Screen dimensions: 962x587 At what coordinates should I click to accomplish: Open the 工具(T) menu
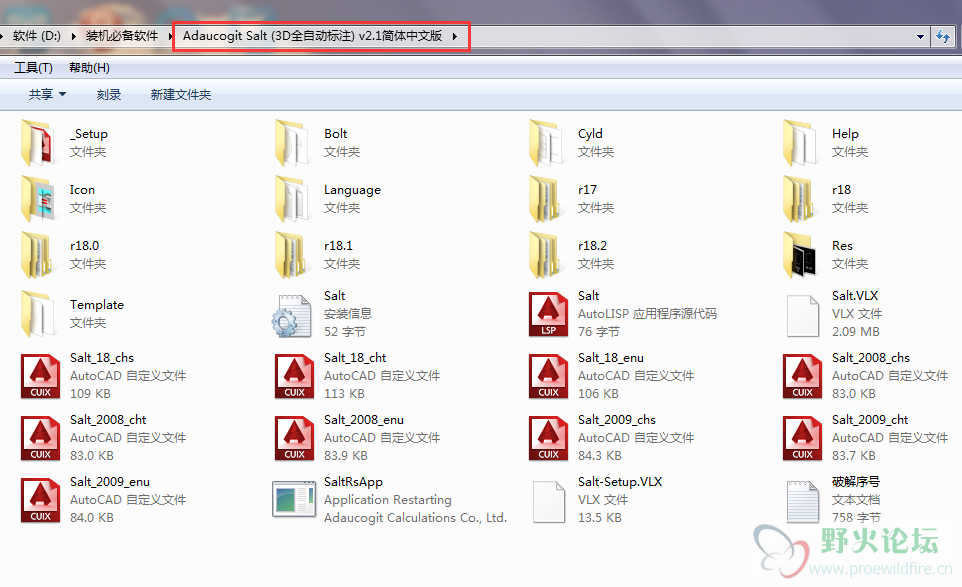pos(33,67)
